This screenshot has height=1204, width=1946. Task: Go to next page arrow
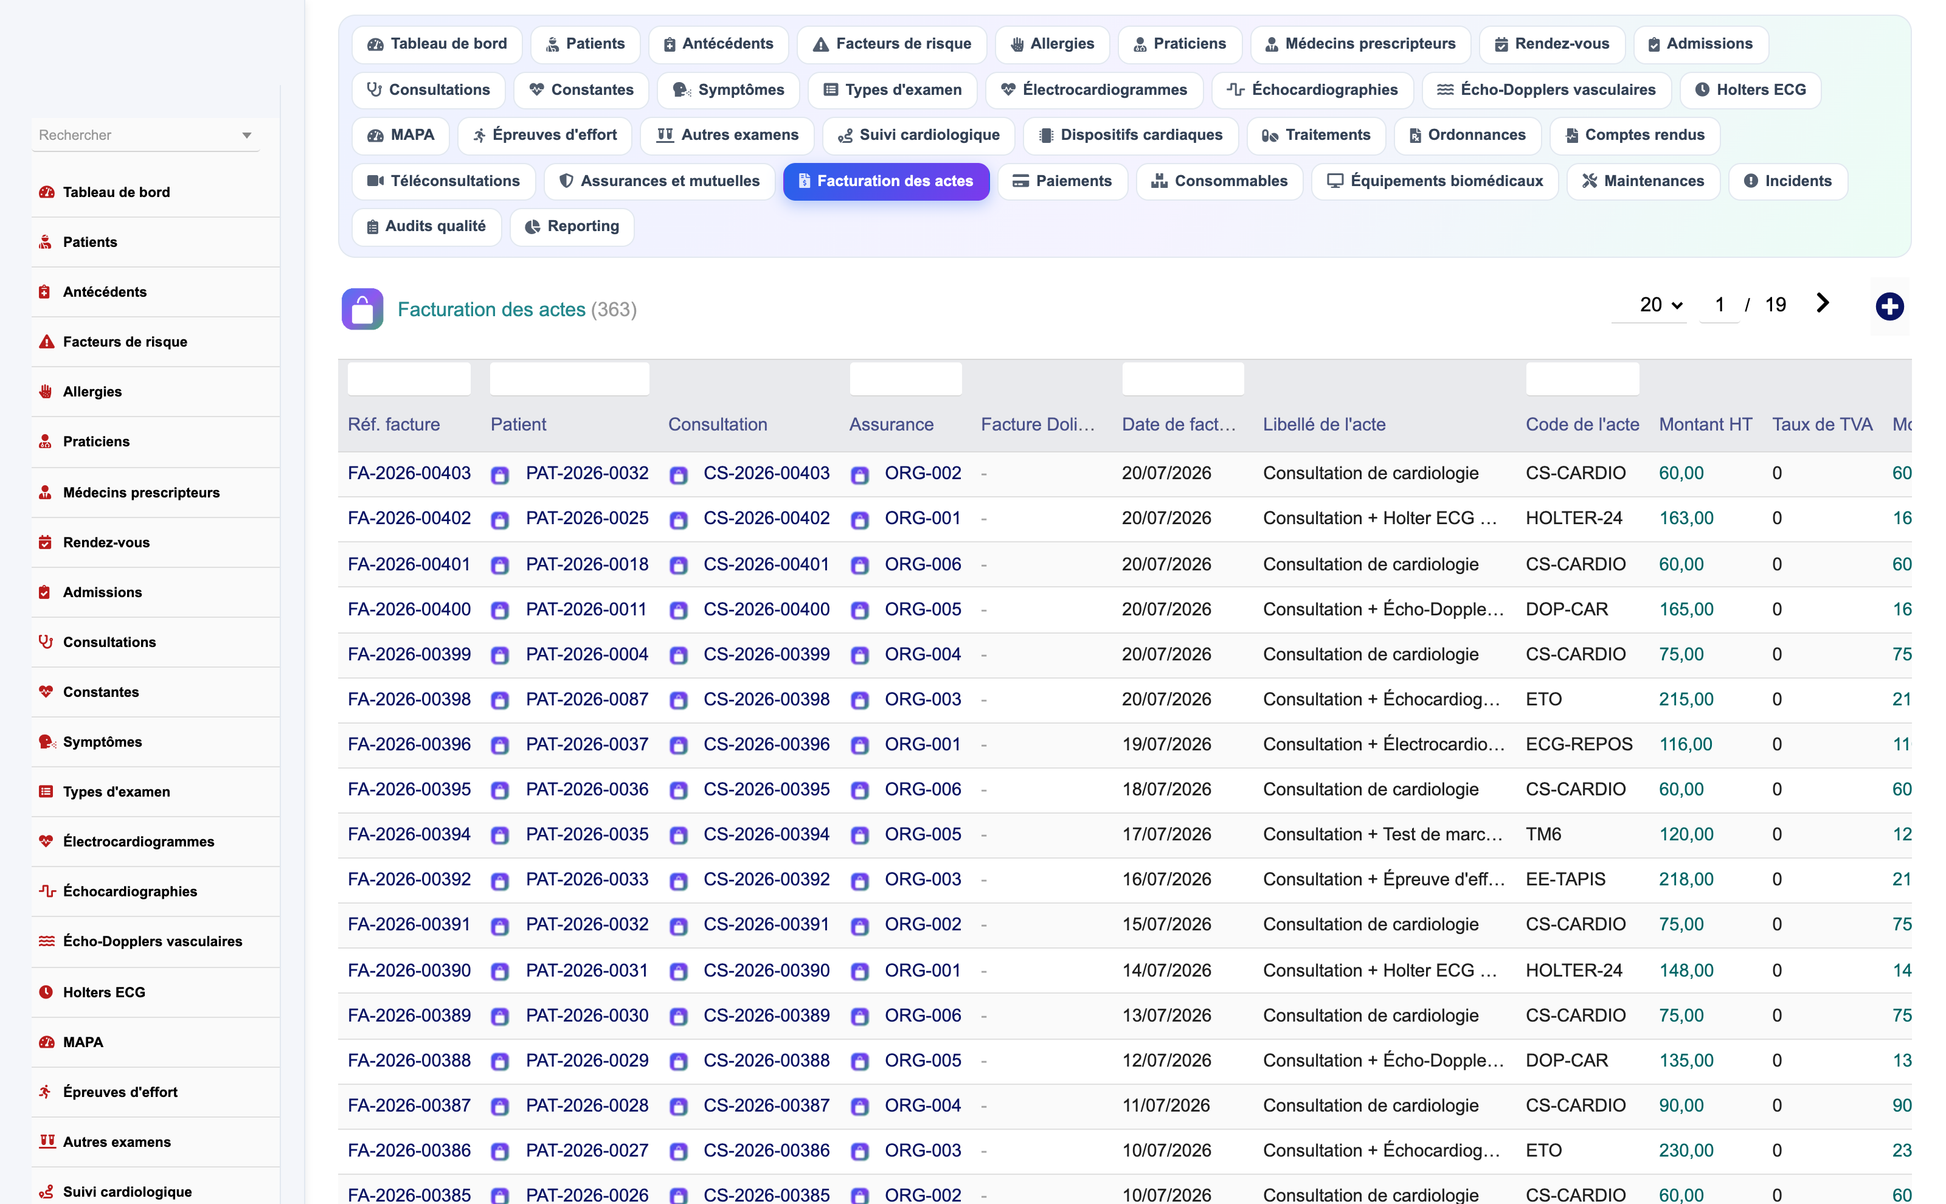1822,304
